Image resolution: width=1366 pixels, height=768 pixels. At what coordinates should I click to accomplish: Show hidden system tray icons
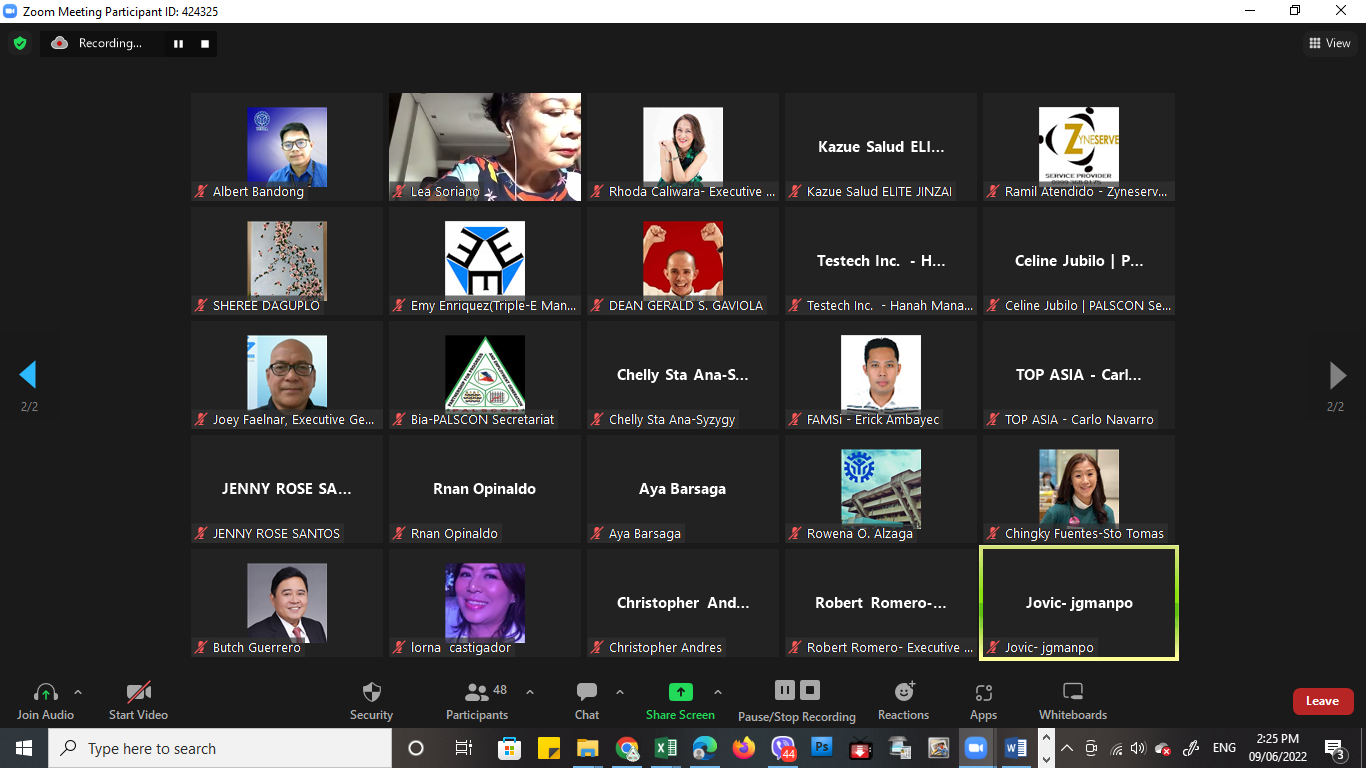pyautogui.click(x=1067, y=748)
